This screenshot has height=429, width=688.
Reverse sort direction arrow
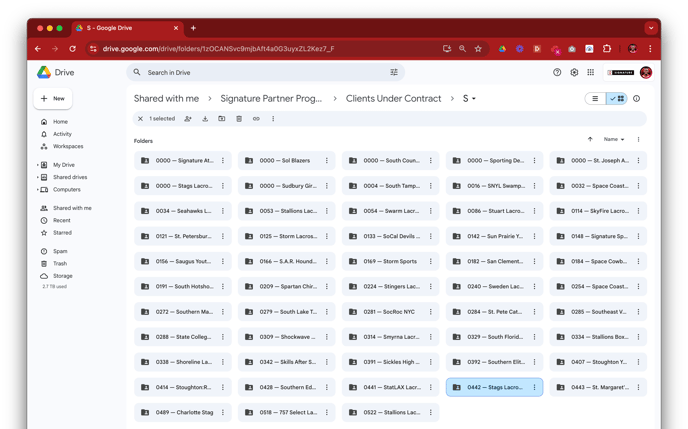(590, 139)
